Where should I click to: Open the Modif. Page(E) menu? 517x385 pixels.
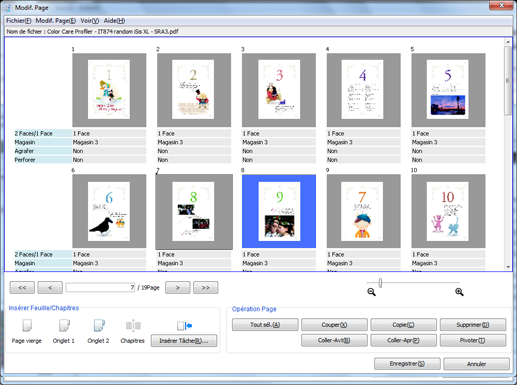(56, 21)
